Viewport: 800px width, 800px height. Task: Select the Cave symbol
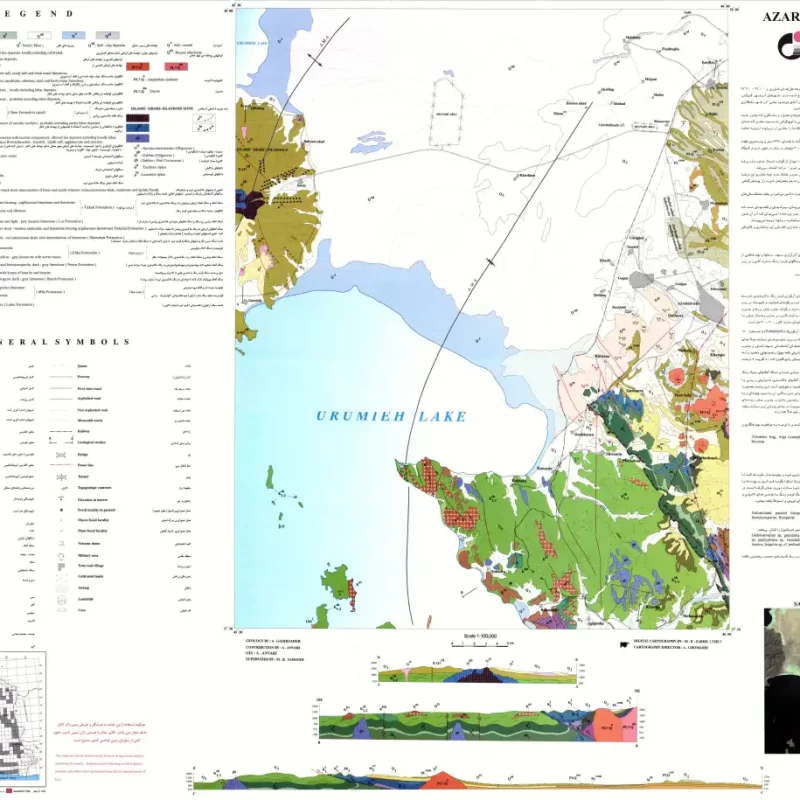61,610
